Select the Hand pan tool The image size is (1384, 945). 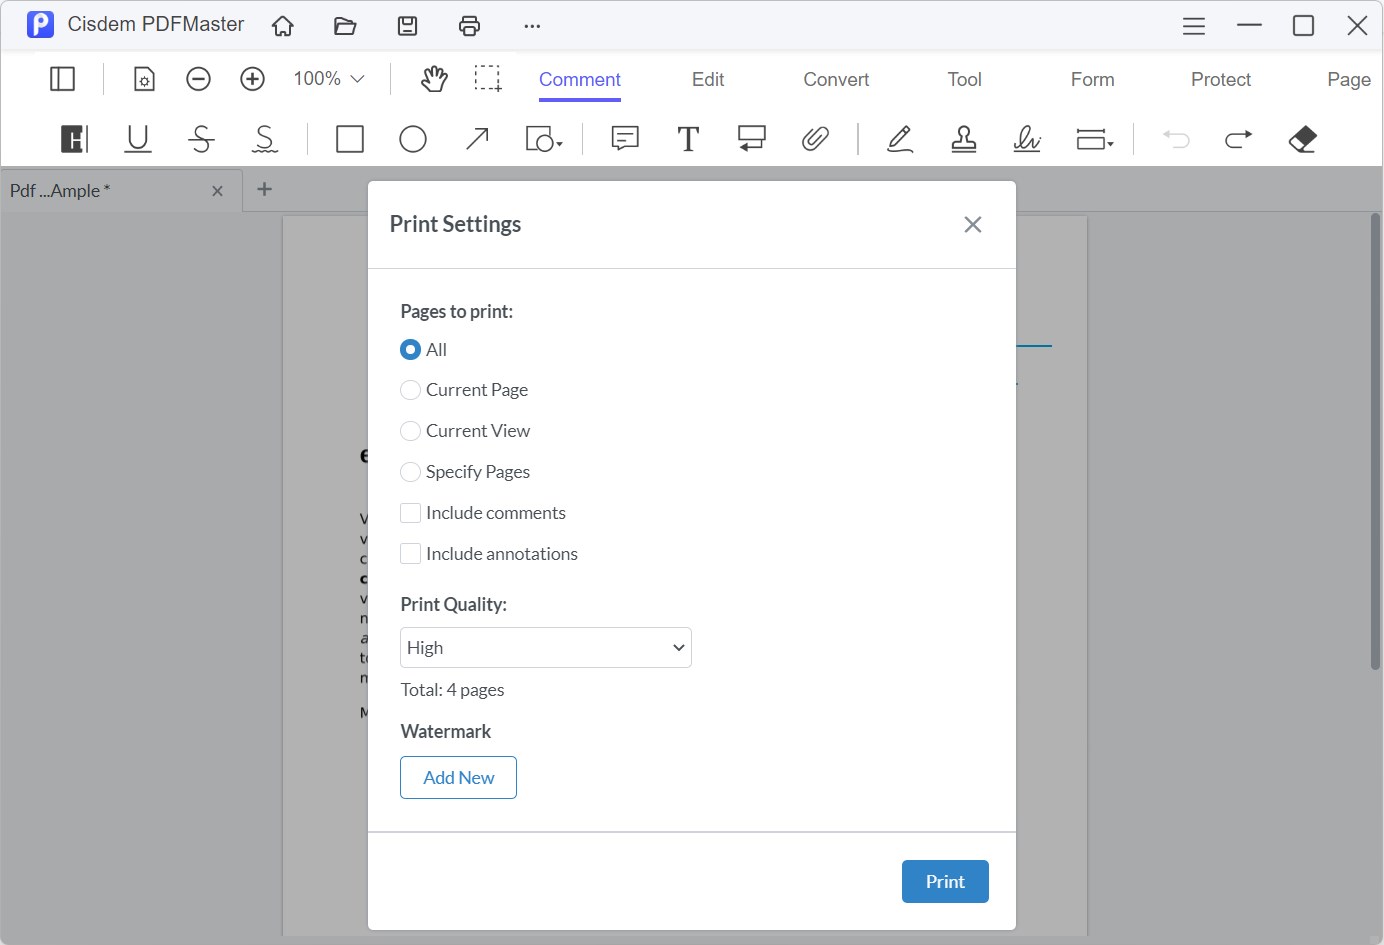434,78
